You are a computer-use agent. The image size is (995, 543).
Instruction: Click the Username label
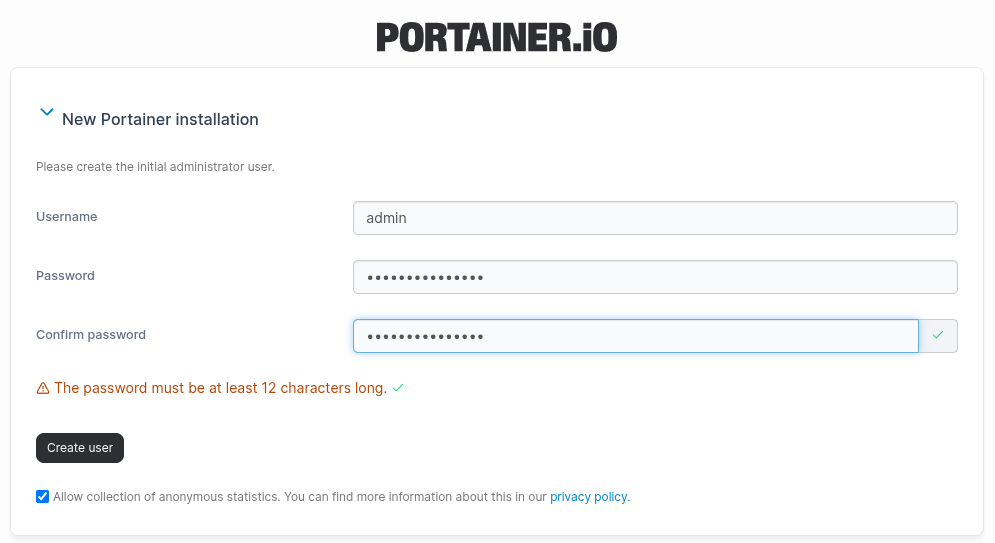[67, 217]
